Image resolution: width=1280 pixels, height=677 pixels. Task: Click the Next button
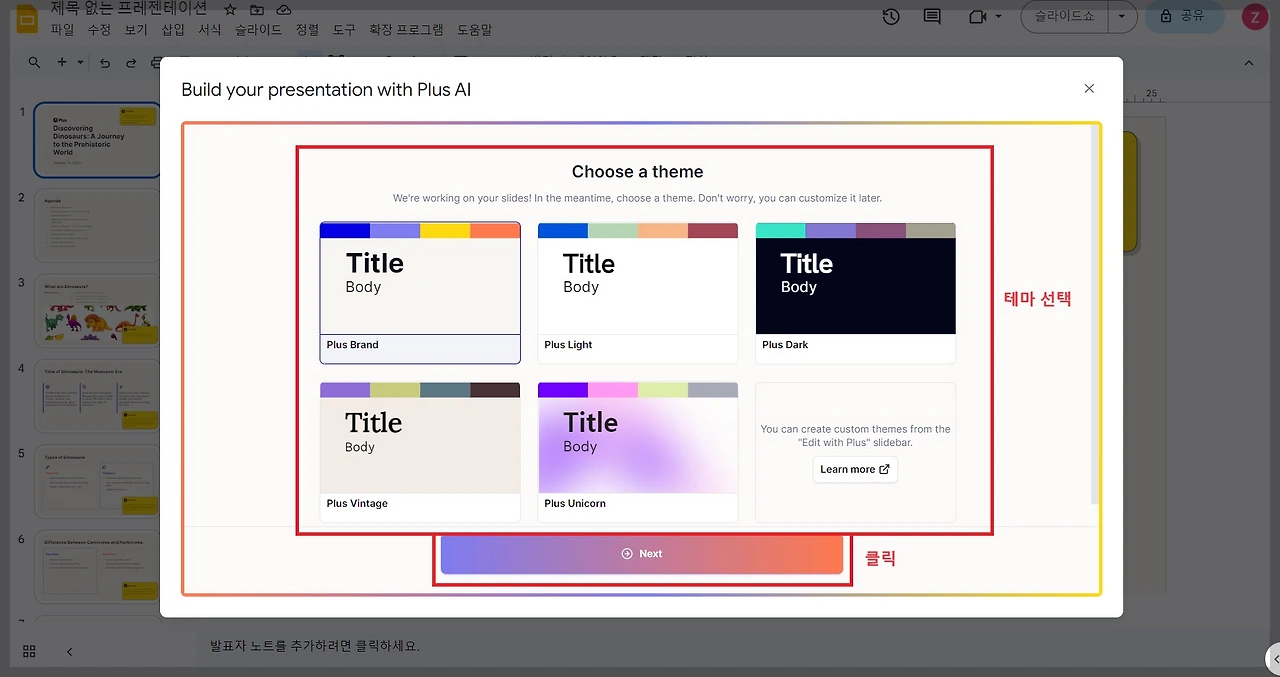click(x=642, y=554)
